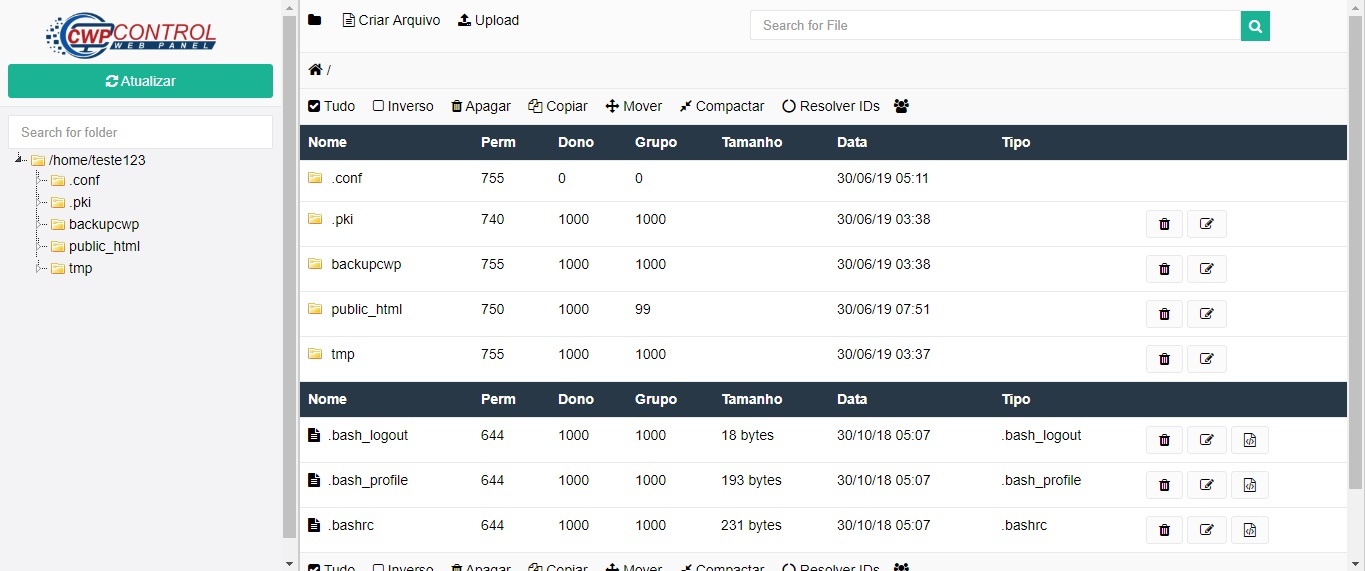Click rename/edit icon for tmp folder

1207,359
